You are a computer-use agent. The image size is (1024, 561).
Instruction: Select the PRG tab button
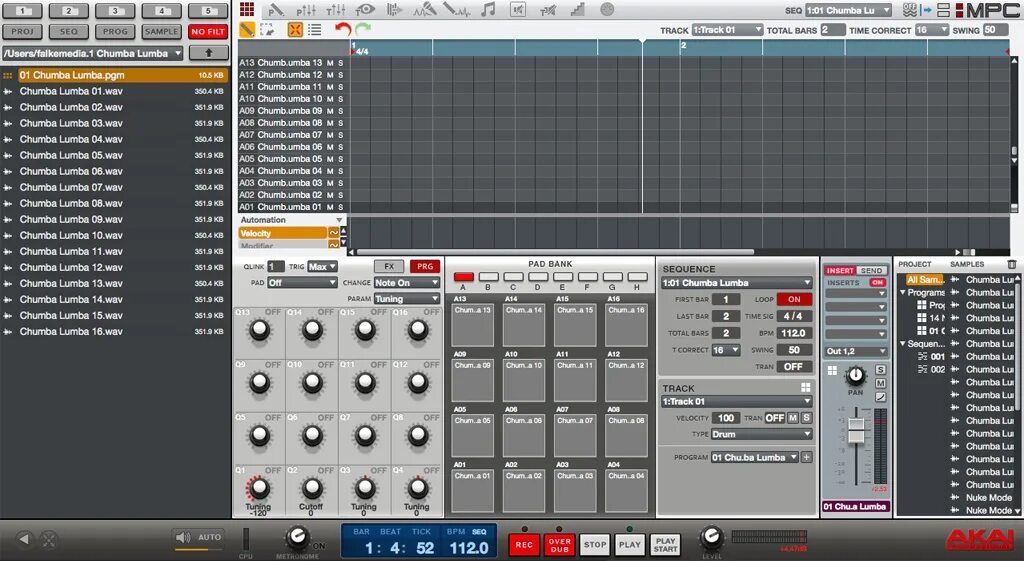425,266
